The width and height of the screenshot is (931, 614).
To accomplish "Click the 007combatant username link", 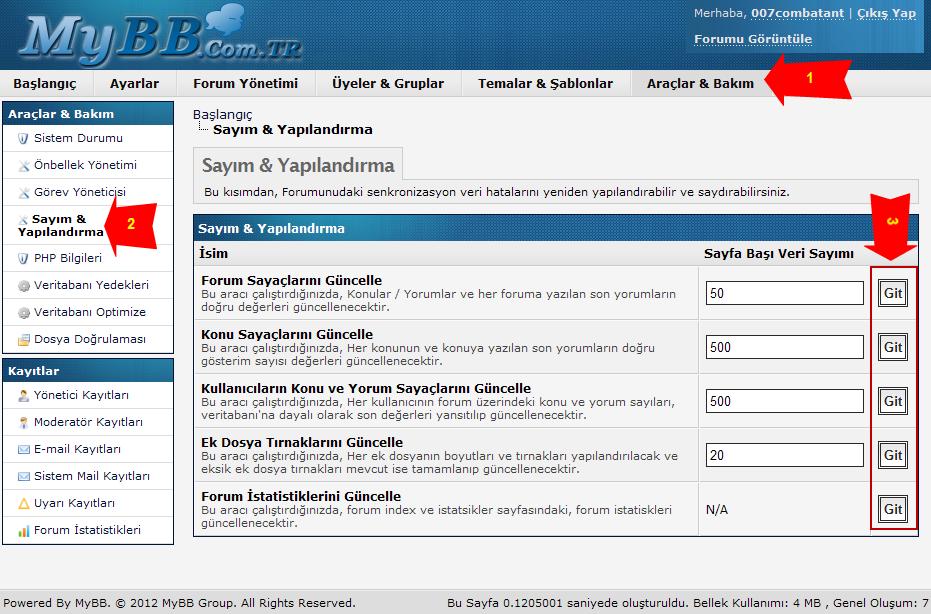I will [x=797, y=13].
